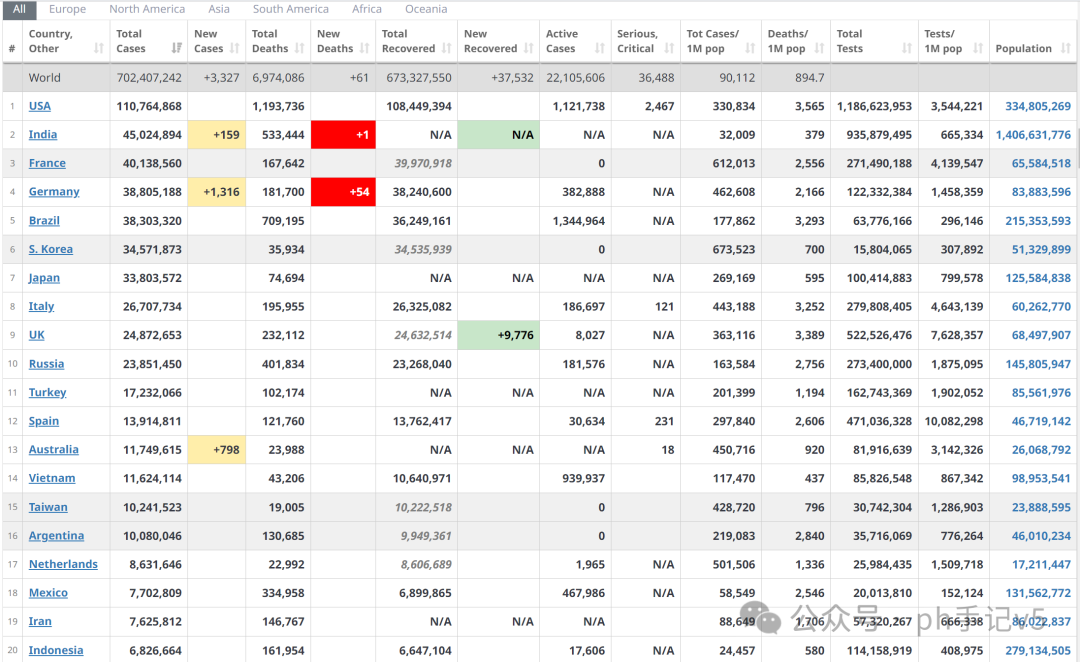Image resolution: width=1080 pixels, height=662 pixels.
Task: Follow the Germany link
Action: pos(54,192)
